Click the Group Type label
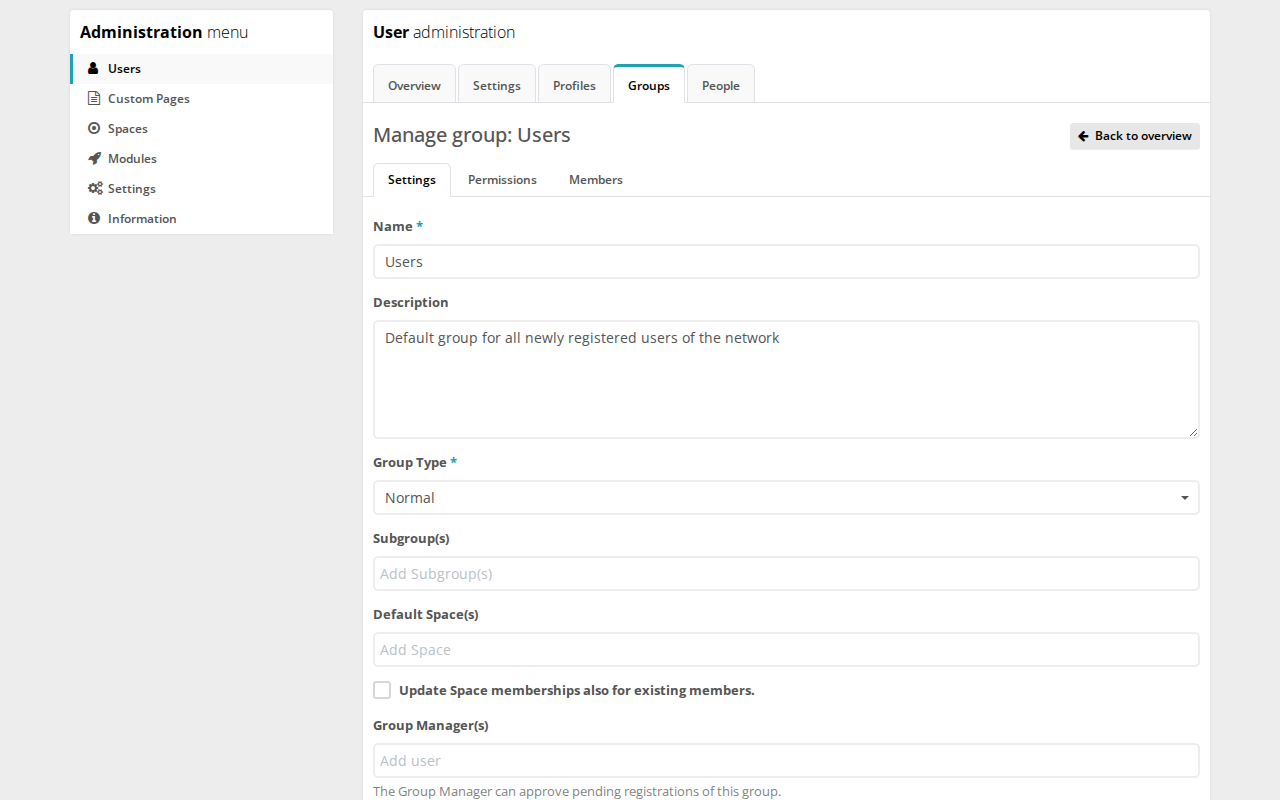Image resolution: width=1280 pixels, height=800 pixels. point(415,462)
